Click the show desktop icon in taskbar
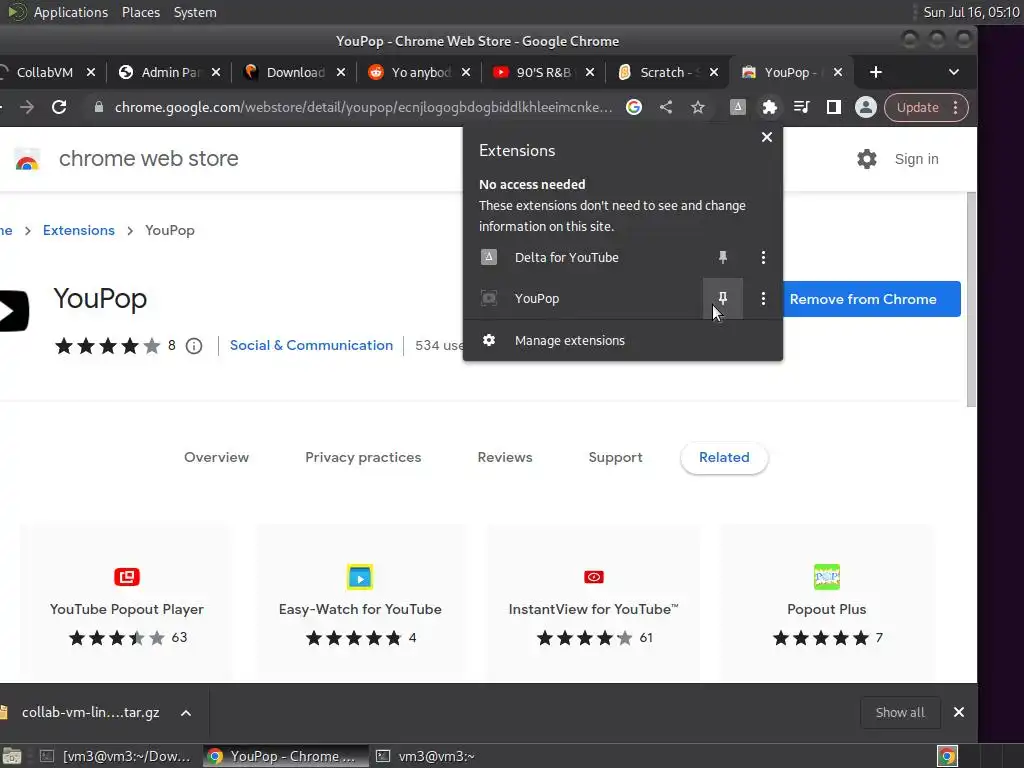 (12, 756)
